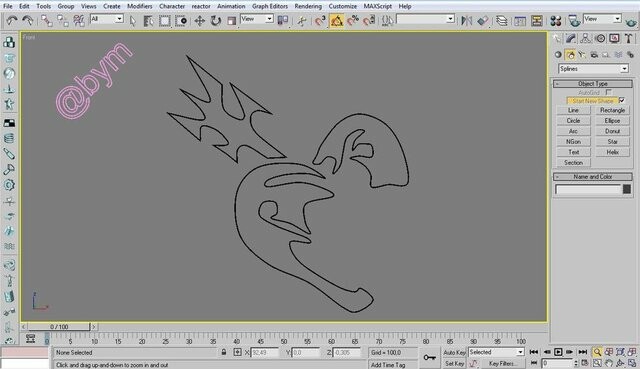640x369 pixels.
Task: Select the Zoom viewport navigation tool
Action: (x=597, y=352)
